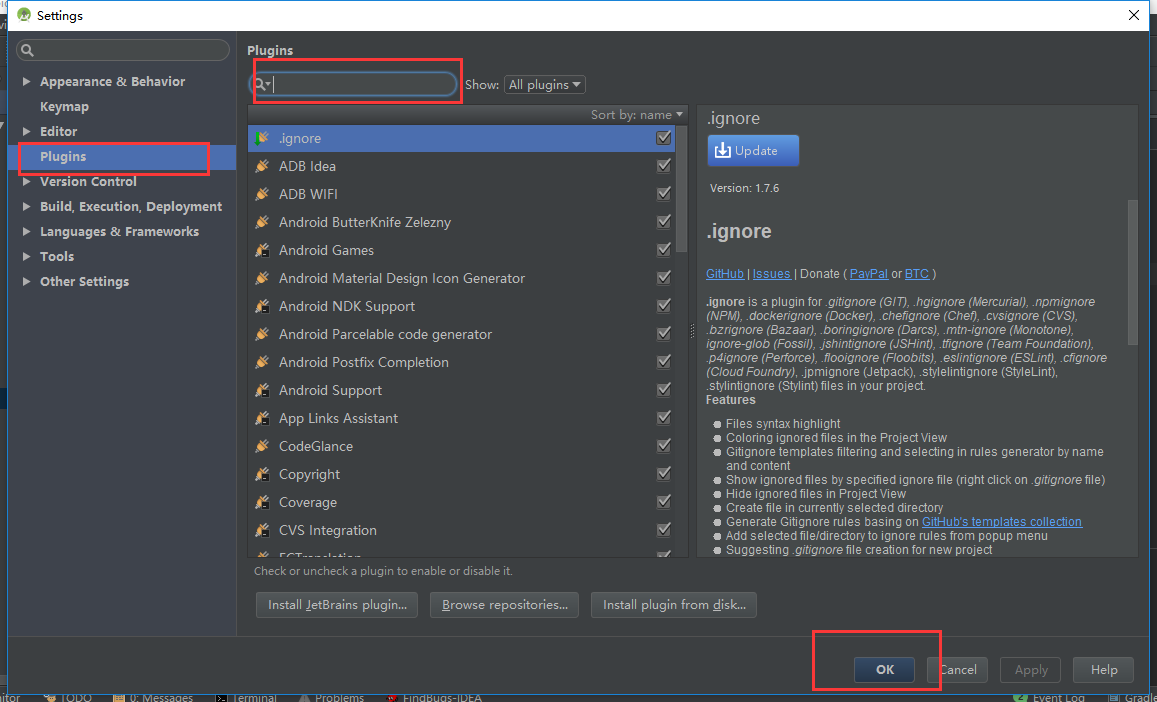Click Android Material Design Icon Generator plugin icon
This screenshot has height=702, width=1157.
[261, 278]
